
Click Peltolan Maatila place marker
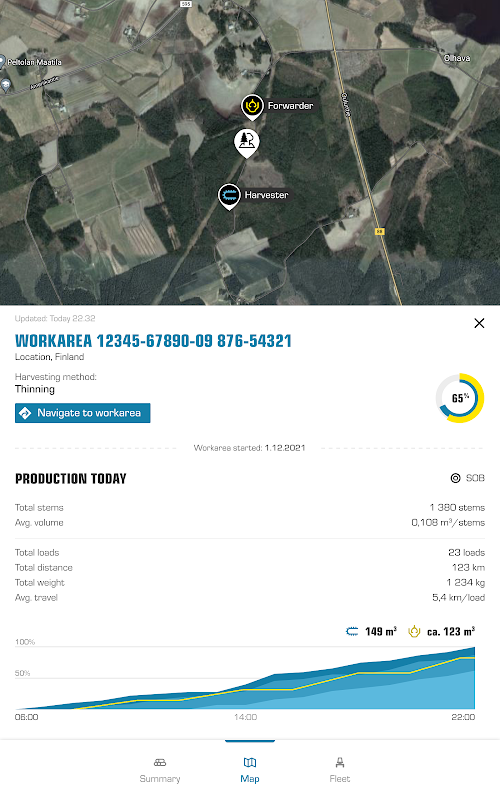tap(2, 62)
